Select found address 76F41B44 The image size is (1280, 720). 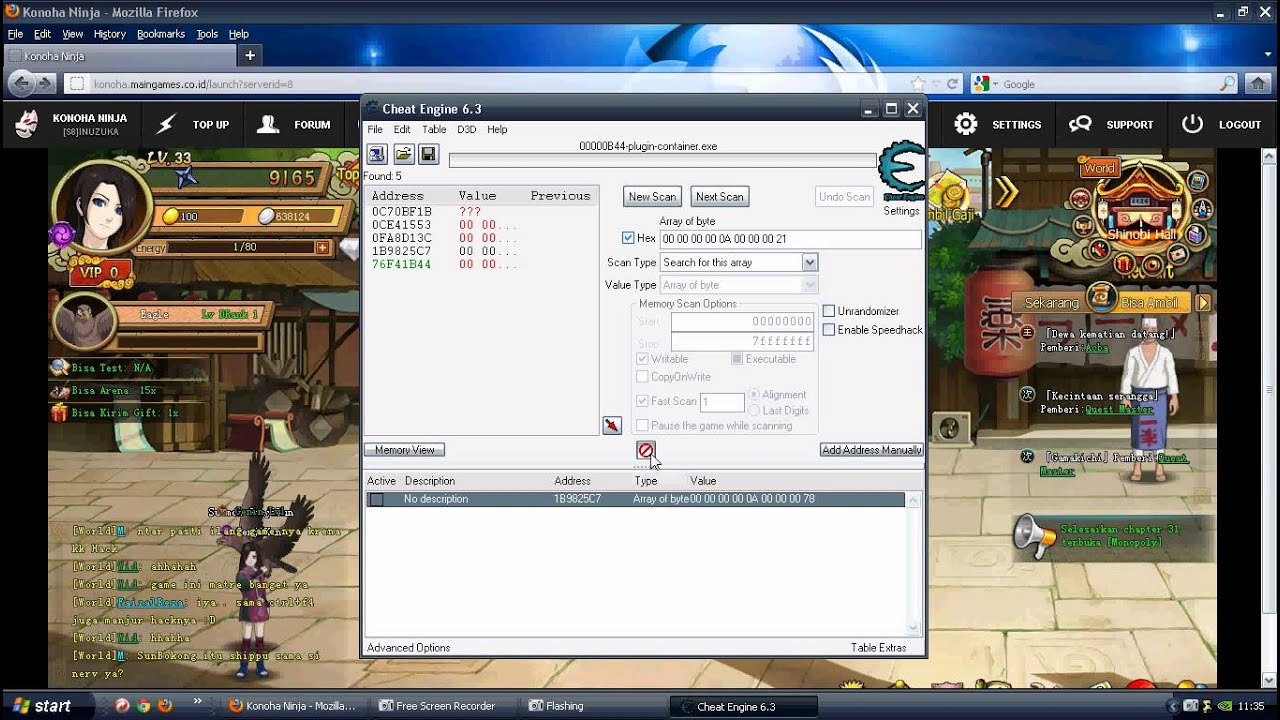point(401,264)
